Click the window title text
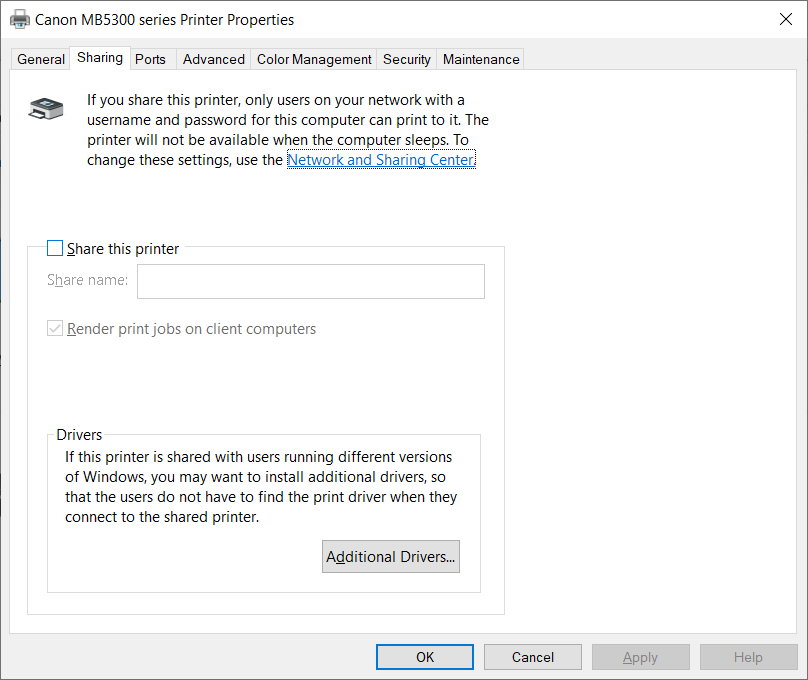808x680 pixels. (x=164, y=20)
